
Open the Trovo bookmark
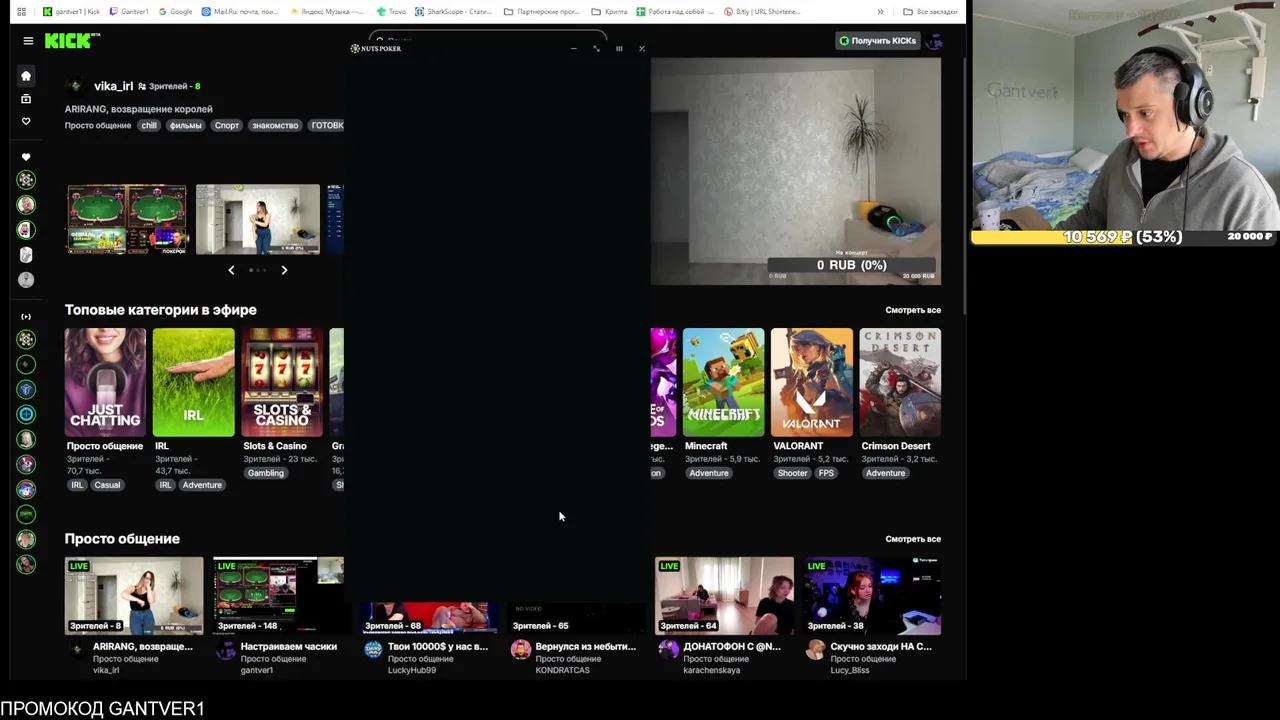pos(391,12)
